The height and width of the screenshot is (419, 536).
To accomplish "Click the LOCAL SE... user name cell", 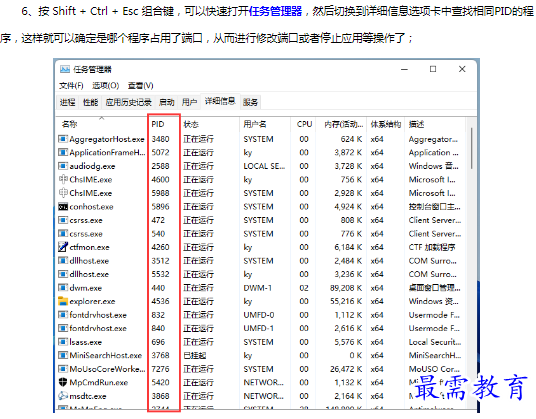I will point(264,166).
